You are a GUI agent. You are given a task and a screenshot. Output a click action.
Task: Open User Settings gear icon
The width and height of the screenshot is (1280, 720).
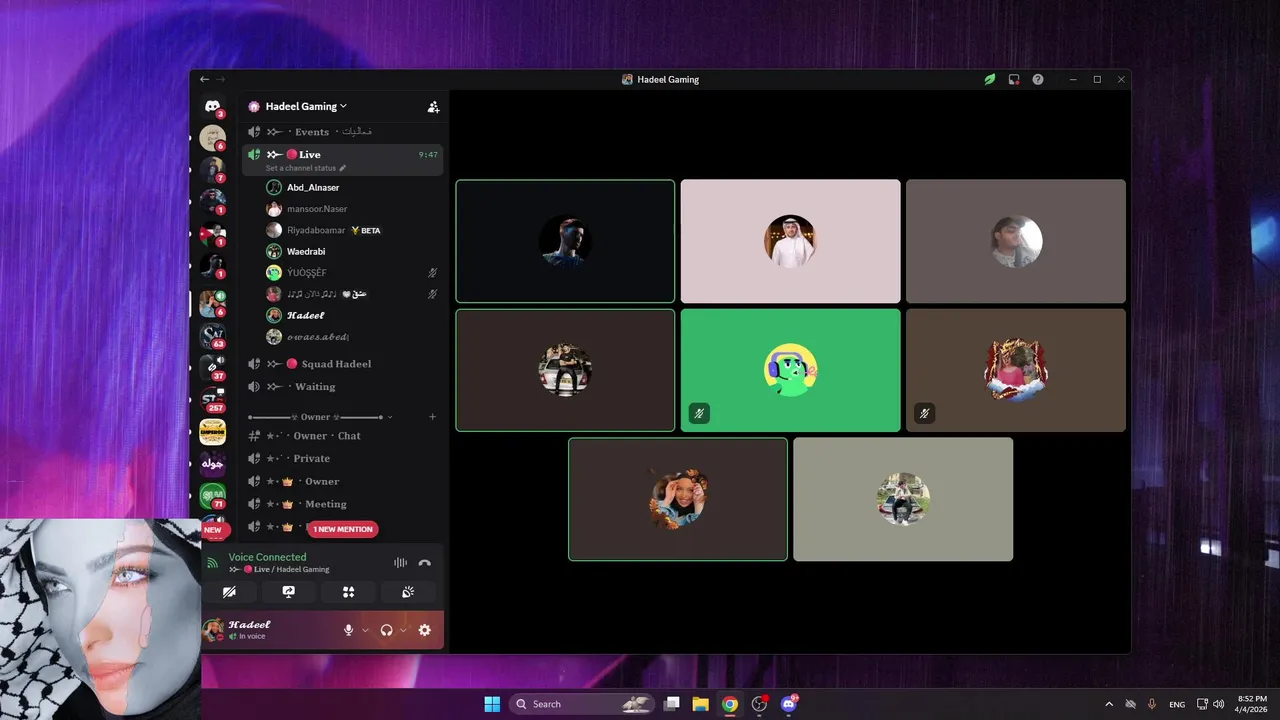click(425, 630)
